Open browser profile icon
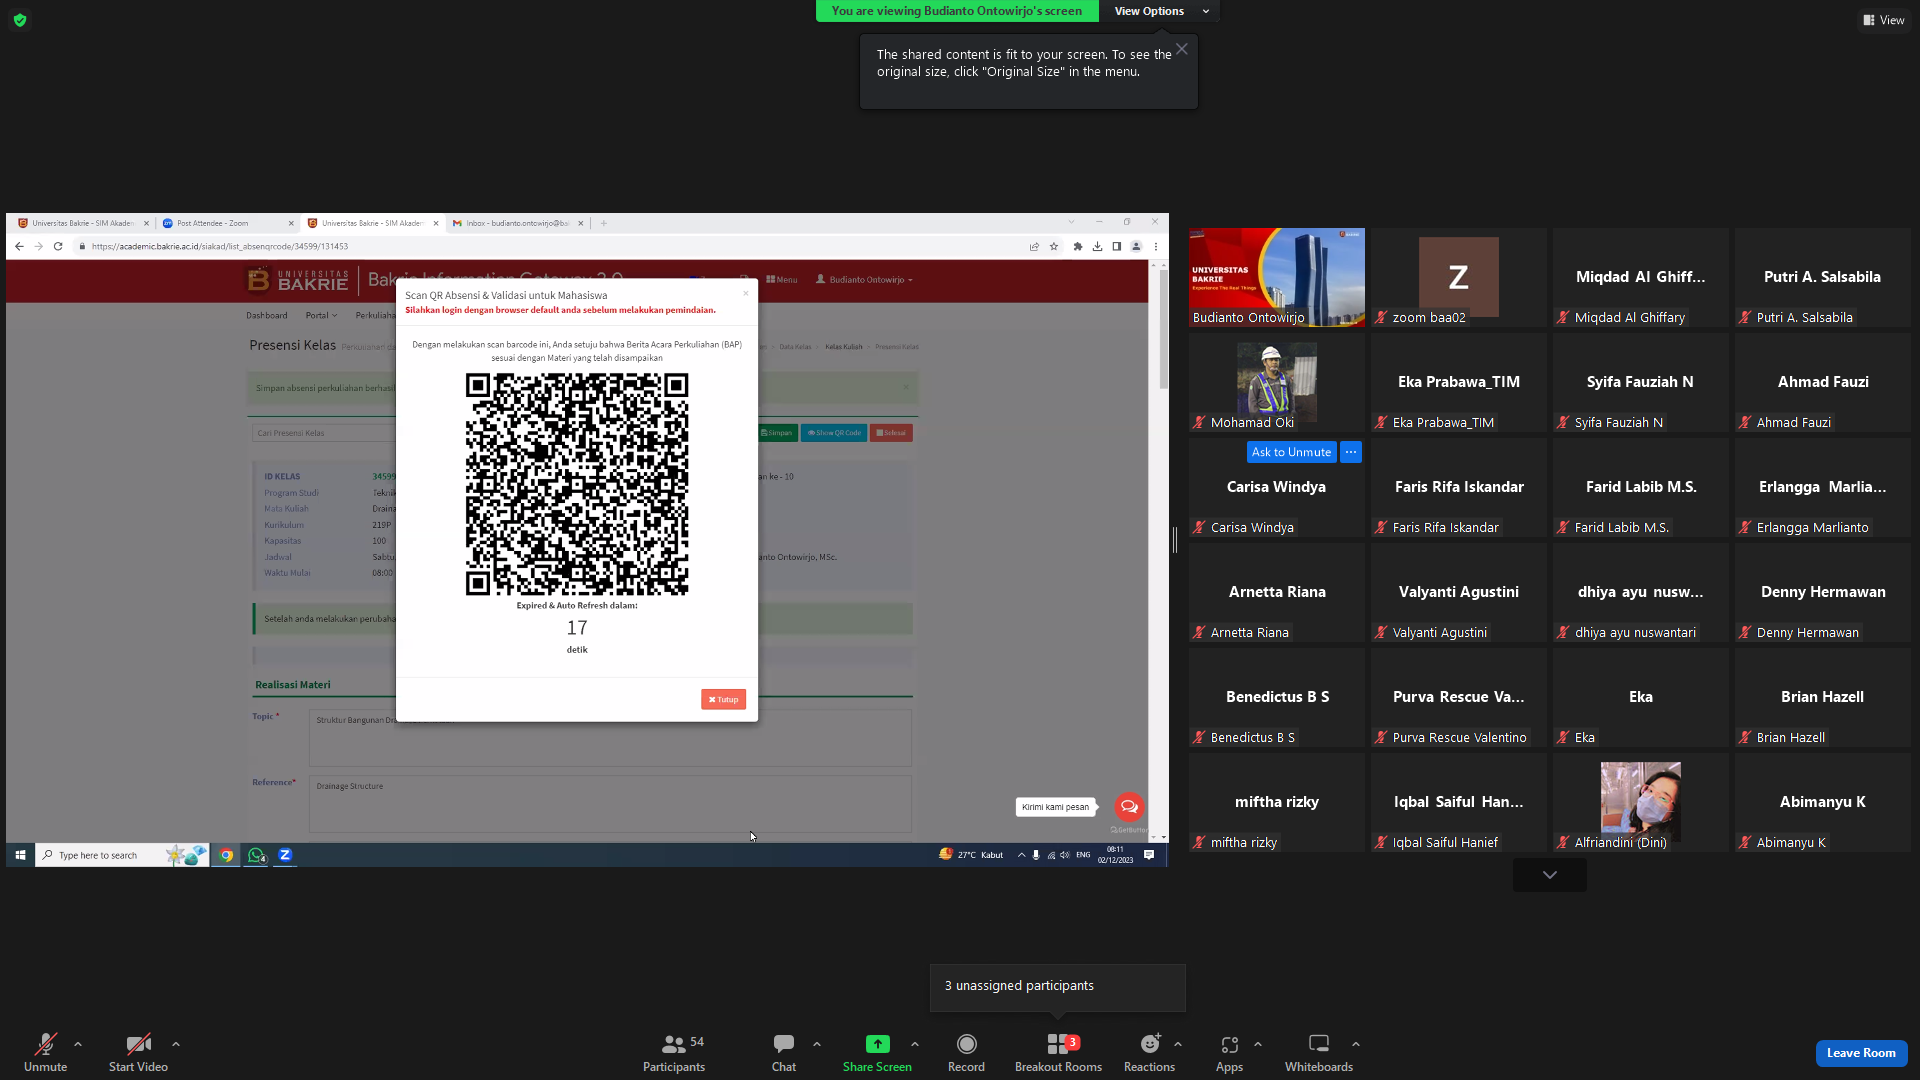Viewport: 1920px width, 1080px height. tap(1136, 246)
